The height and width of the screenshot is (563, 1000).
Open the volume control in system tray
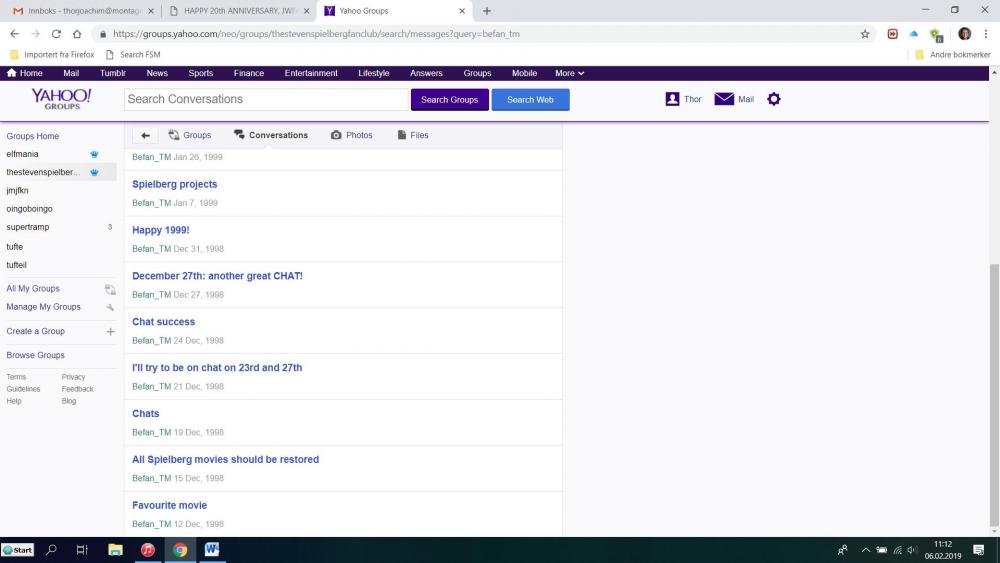(x=912, y=550)
